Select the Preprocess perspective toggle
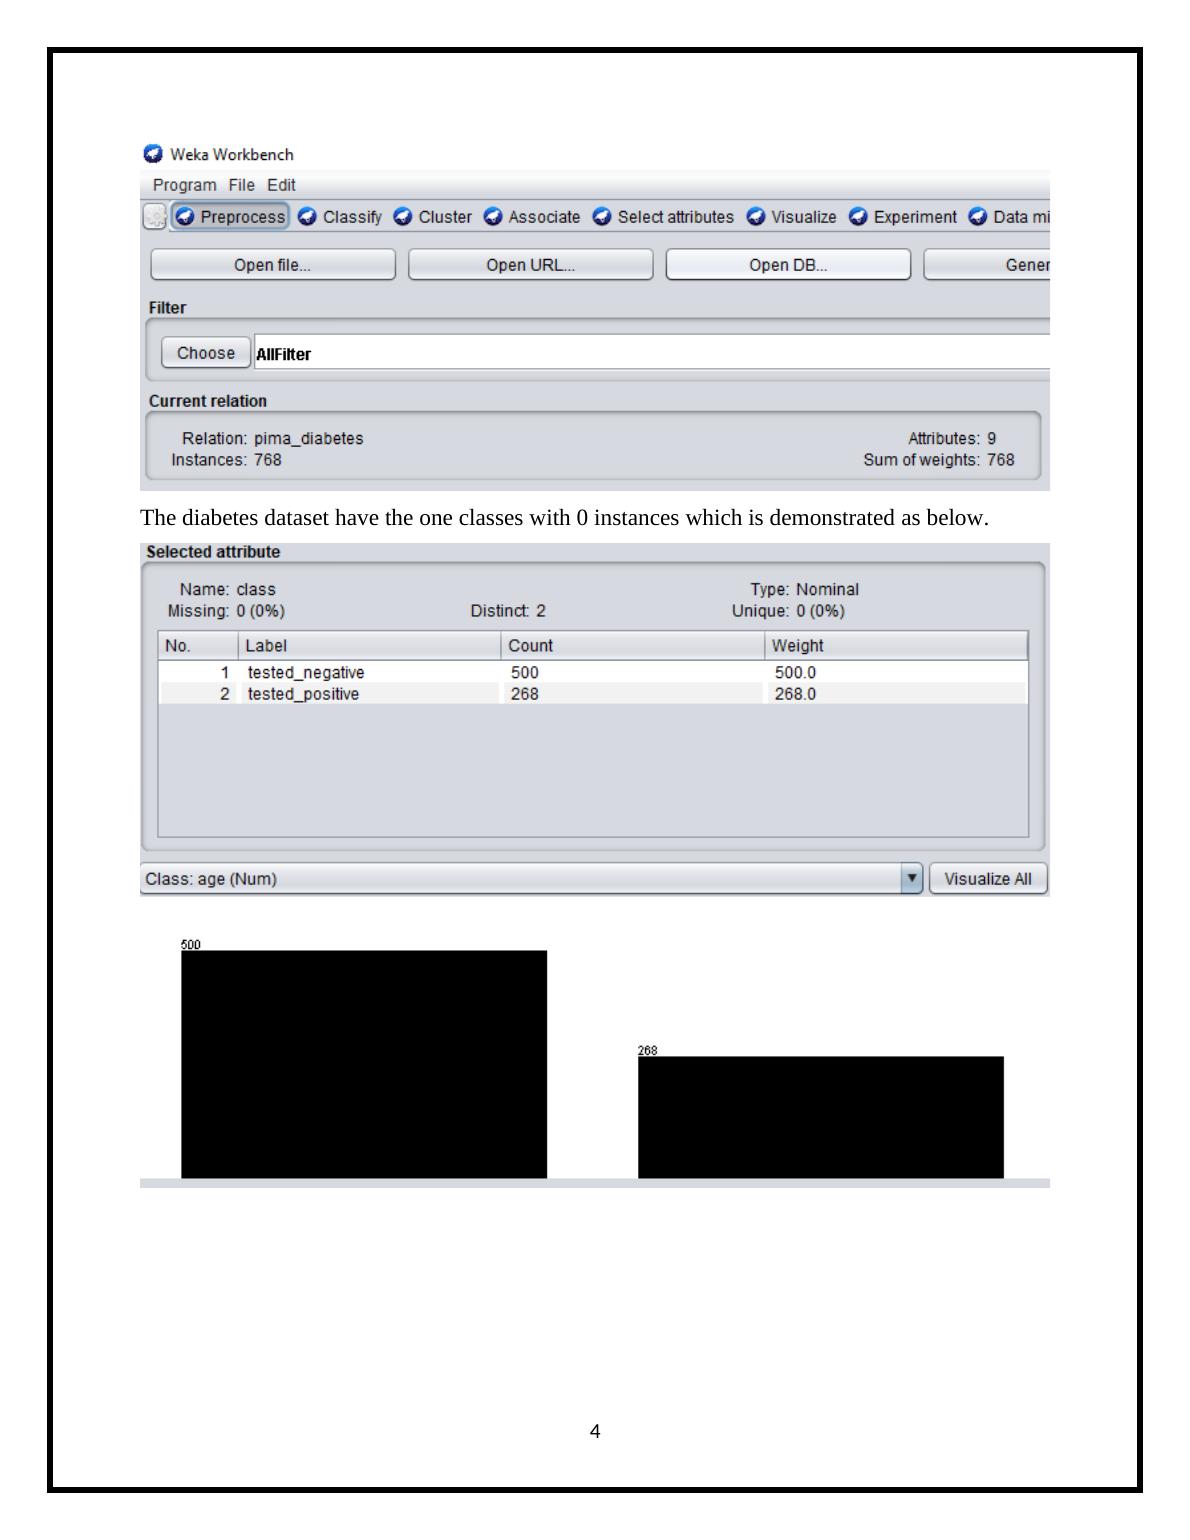 230,217
